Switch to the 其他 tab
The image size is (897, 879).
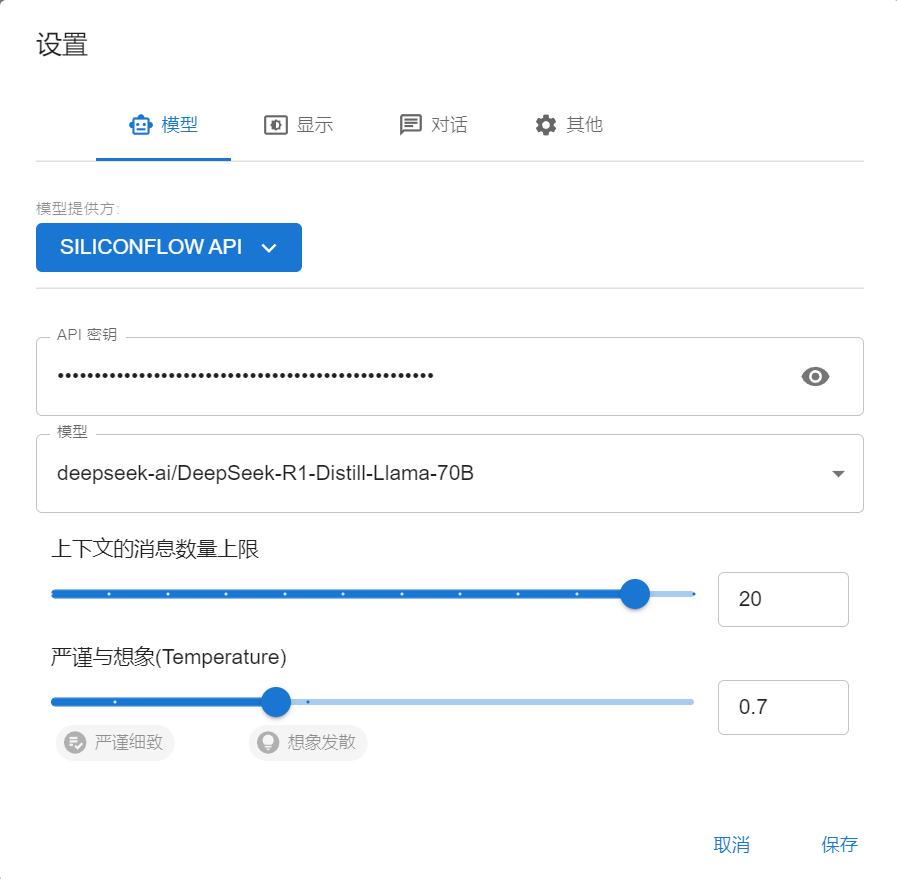[569, 125]
